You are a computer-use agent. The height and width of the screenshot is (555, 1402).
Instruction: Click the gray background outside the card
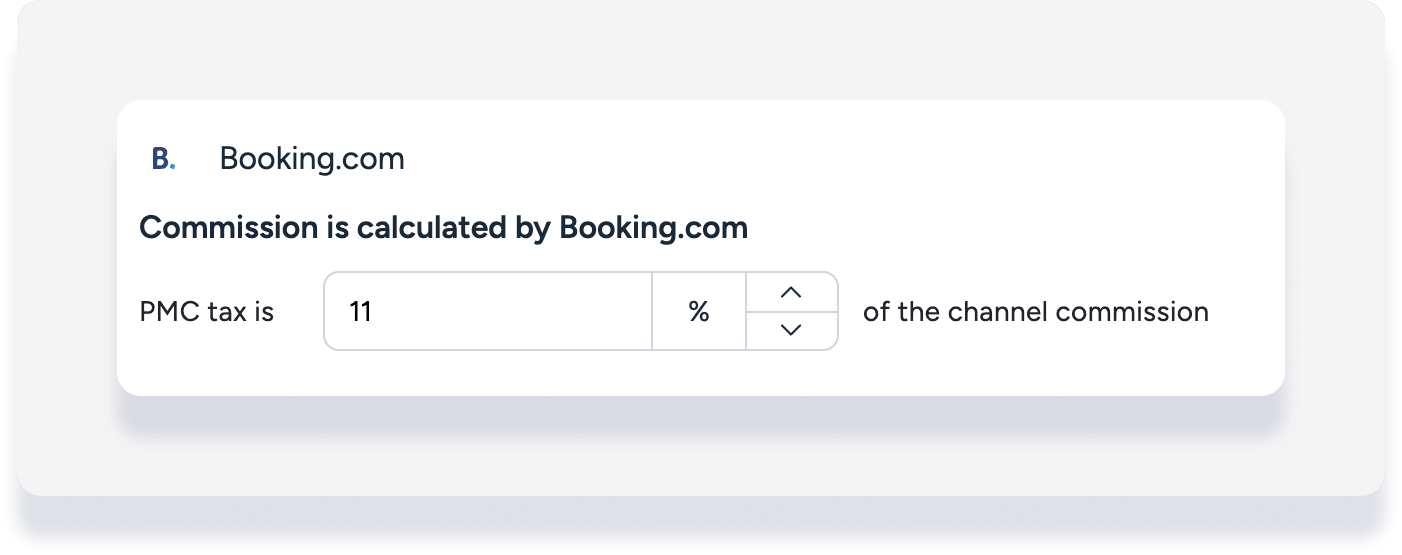click(x=700, y=50)
